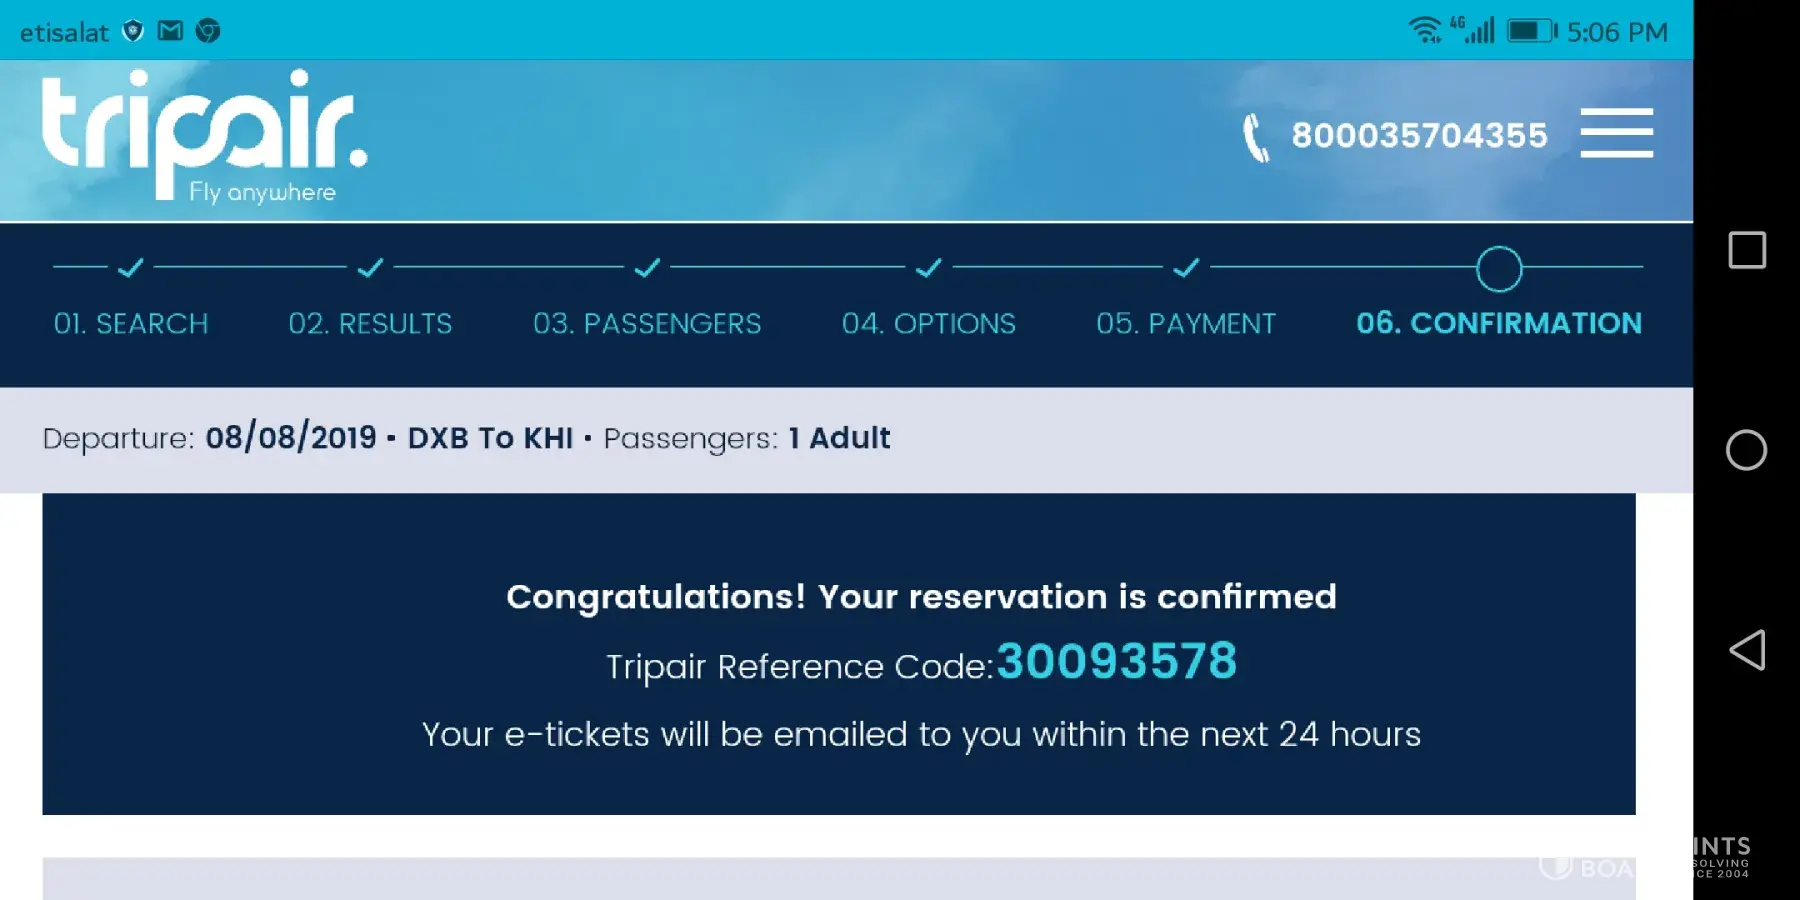
Task: Return to the 05. PAYMENT step
Action: [1186, 323]
